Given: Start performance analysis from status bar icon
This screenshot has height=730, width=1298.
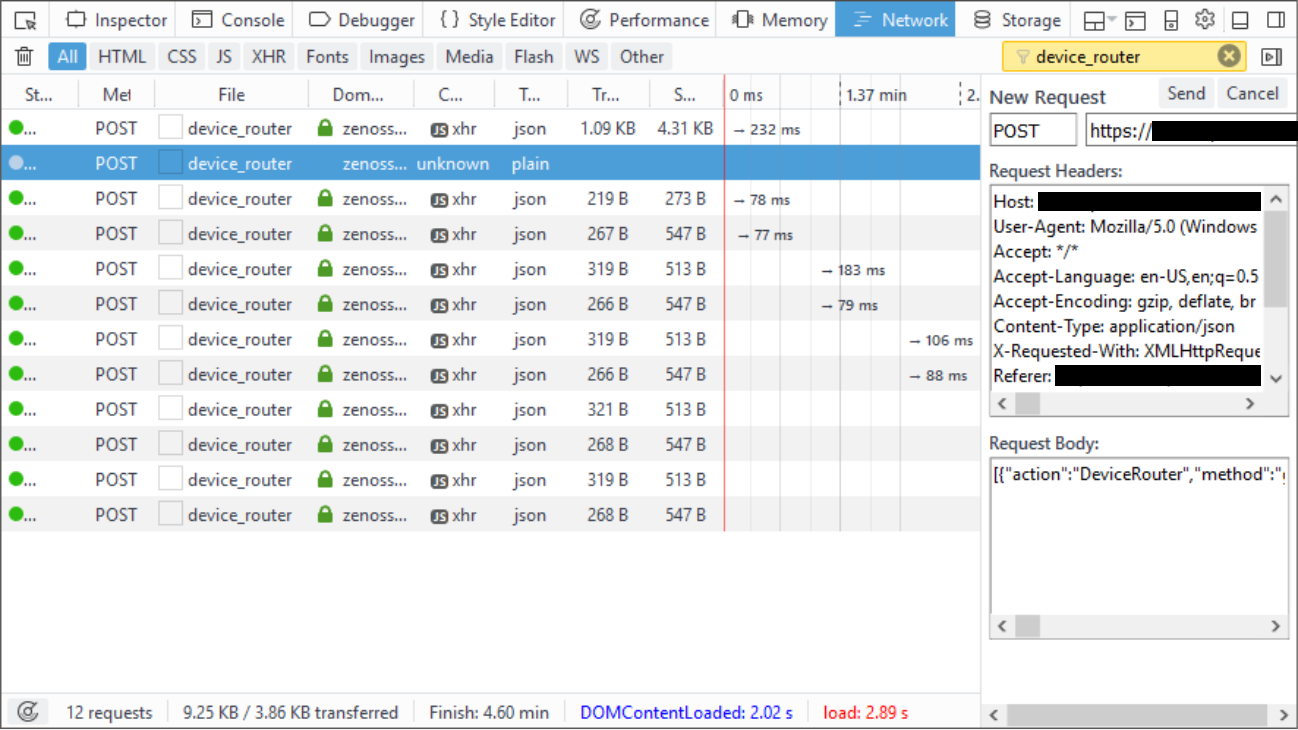Looking at the screenshot, I should click(x=29, y=712).
